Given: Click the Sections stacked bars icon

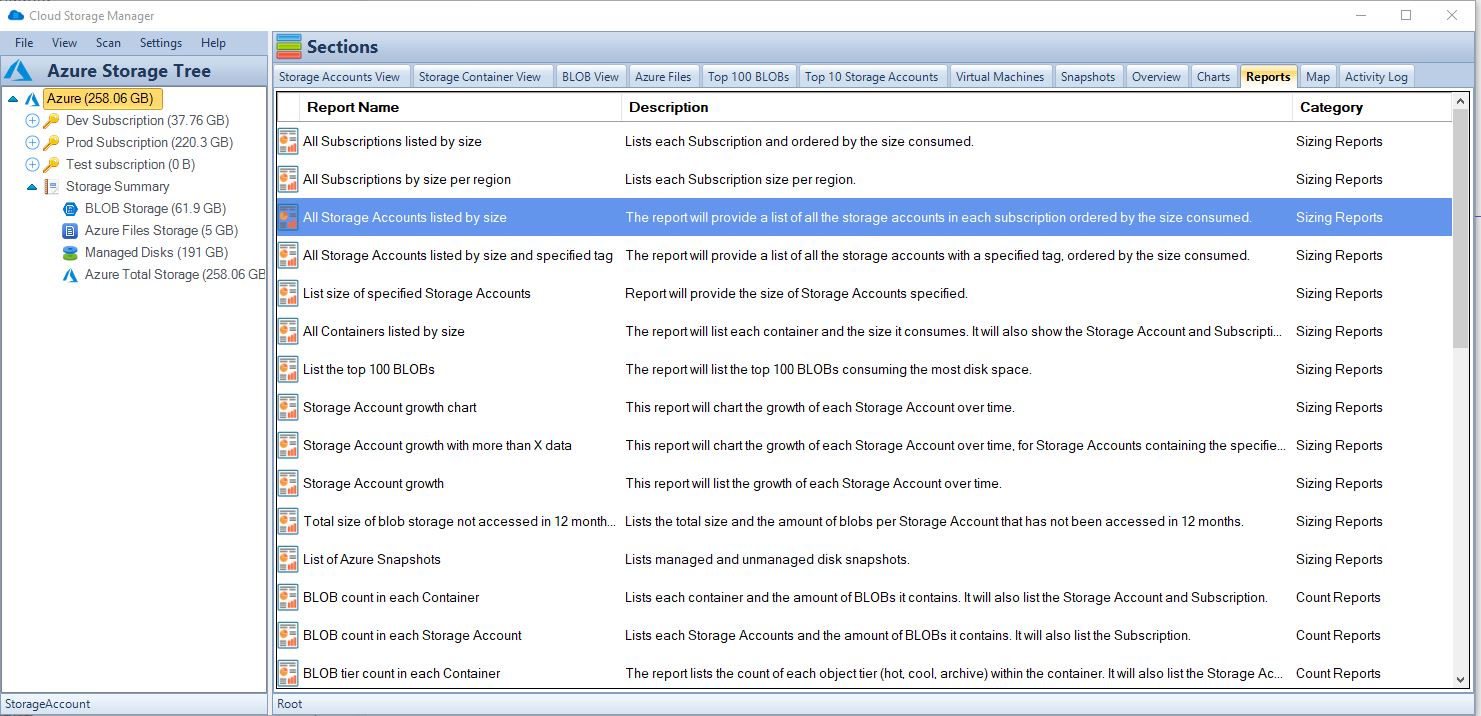Looking at the screenshot, I should pos(289,47).
